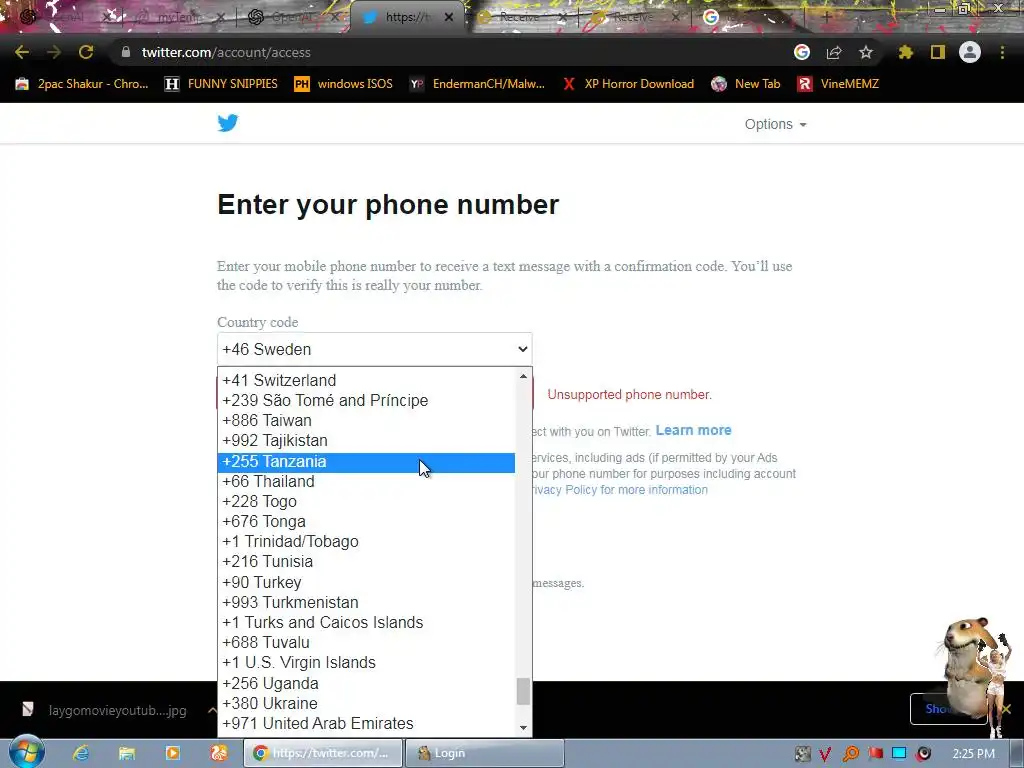Click the Country code select box
Viewport: 1024px width, 768px height.
pos(374,349)
